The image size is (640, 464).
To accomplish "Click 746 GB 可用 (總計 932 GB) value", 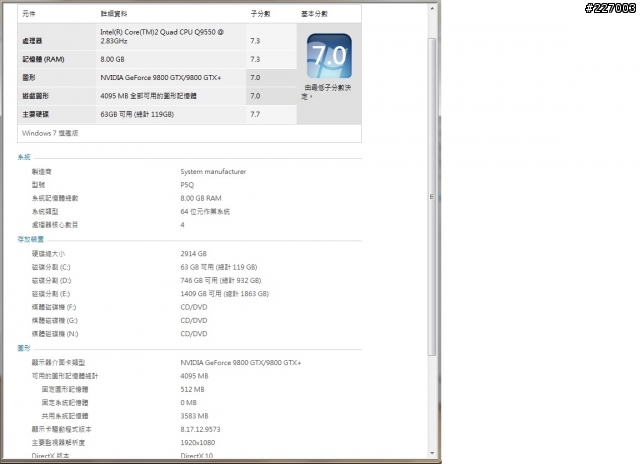I will pos(220,281).
